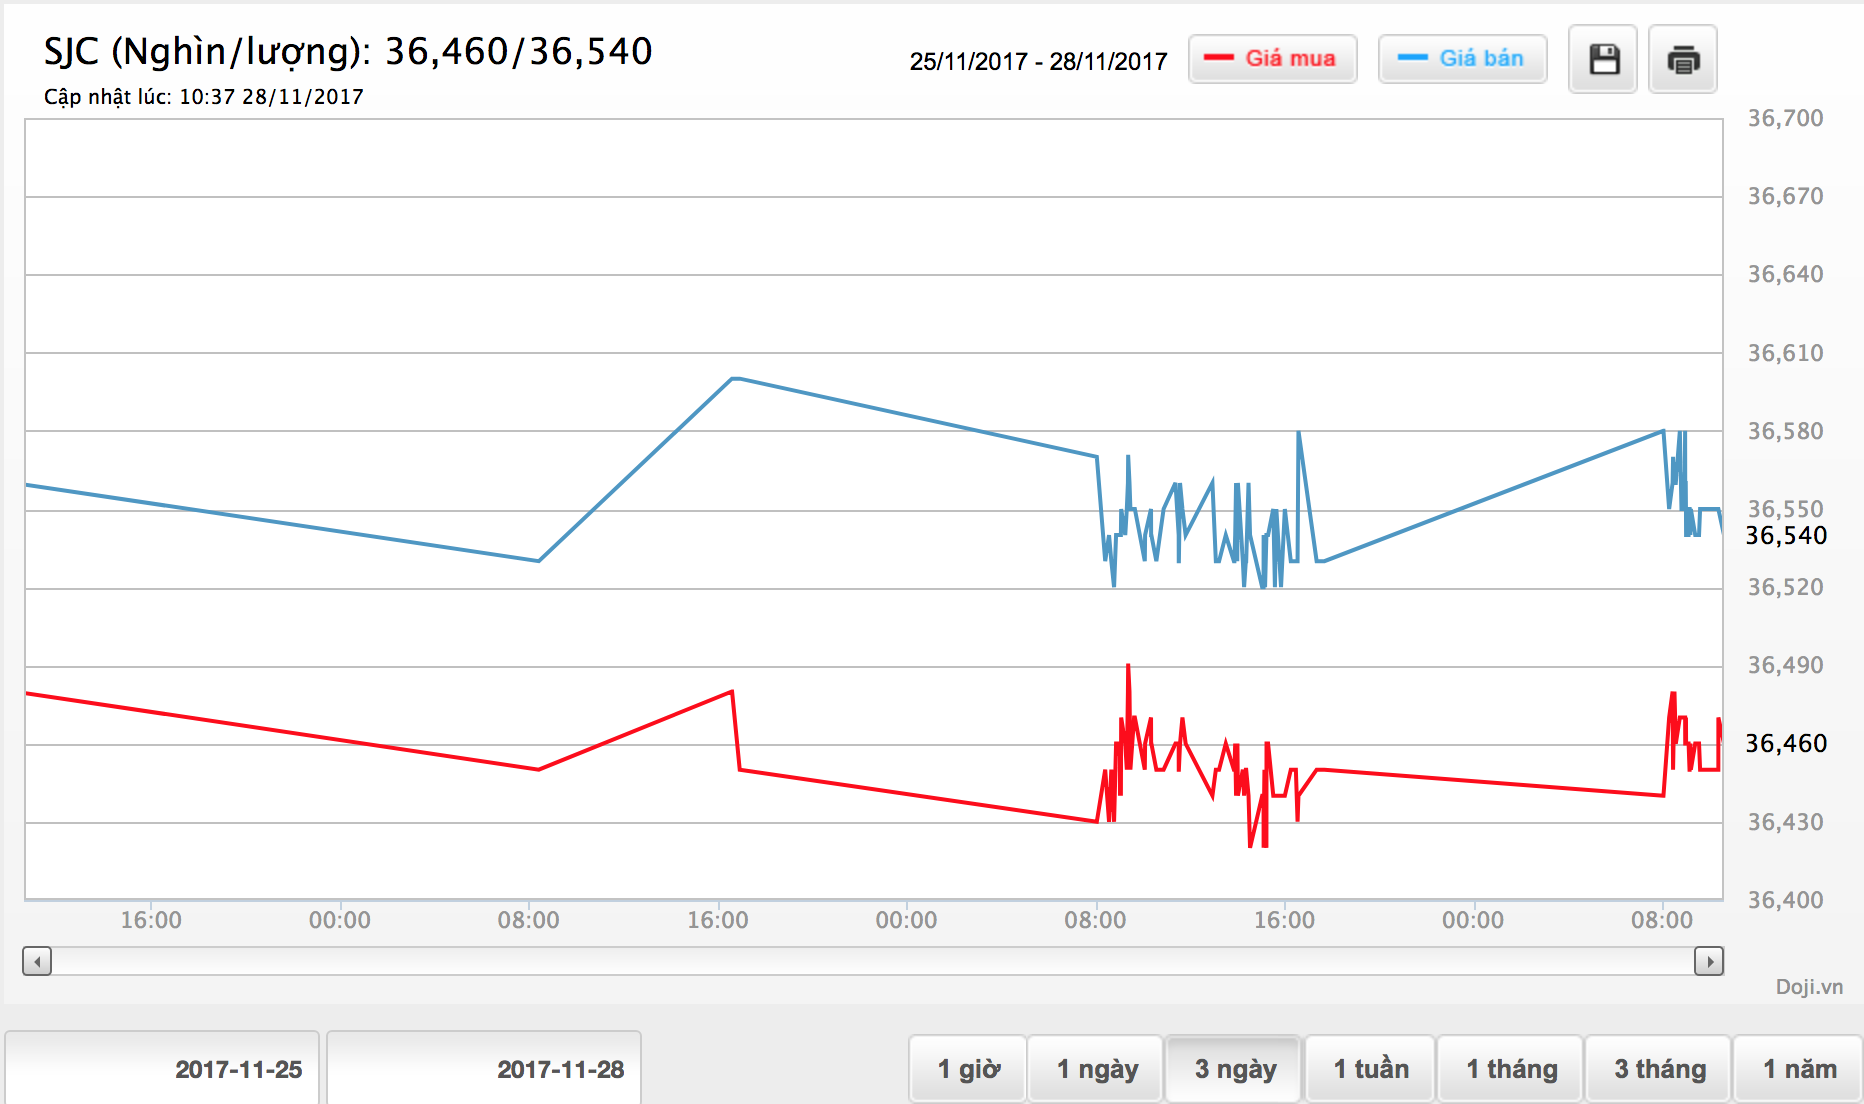Open the end date field 2017-11-28
This screenshot has height=1104, width=1864.
pyautogui.click(x=484, y=1069)
